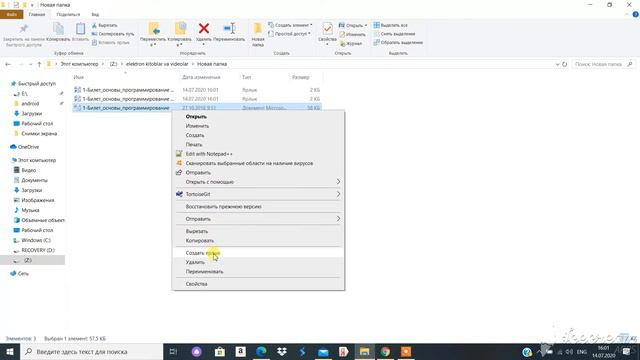This screenshot has height=360, width=640.
Task: Select android folder in the navigation pane
Action: [x=30, y=104]
